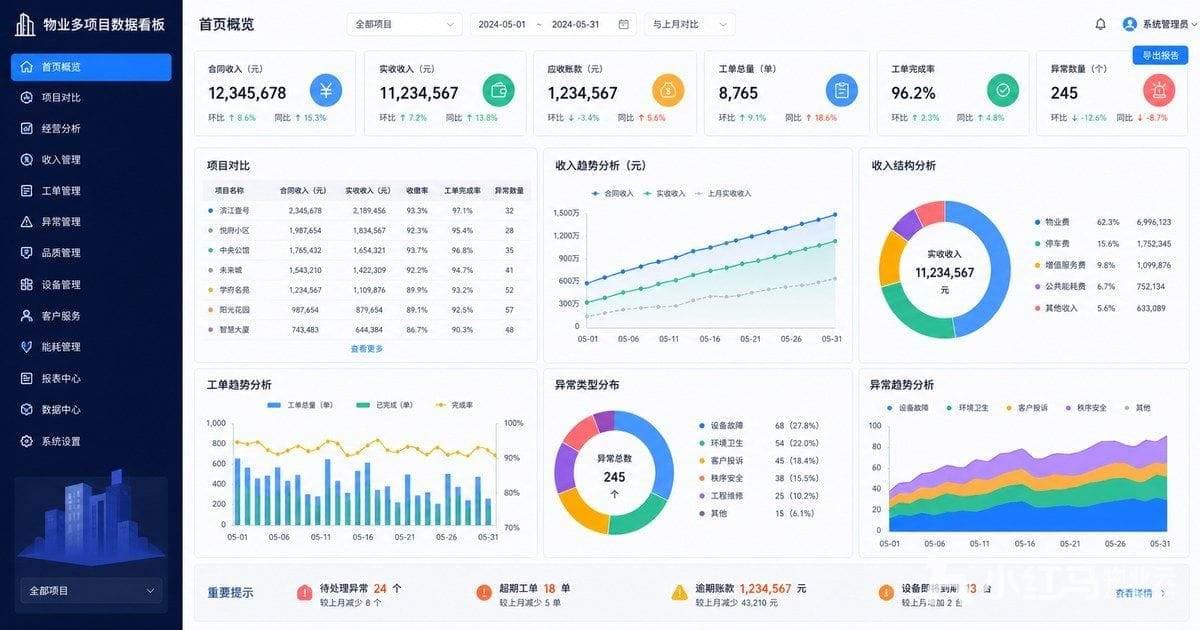This screenshot has width=1200, height=630.
Task: Click the 2024-05-01 start date field
Action: pos(502,24)
